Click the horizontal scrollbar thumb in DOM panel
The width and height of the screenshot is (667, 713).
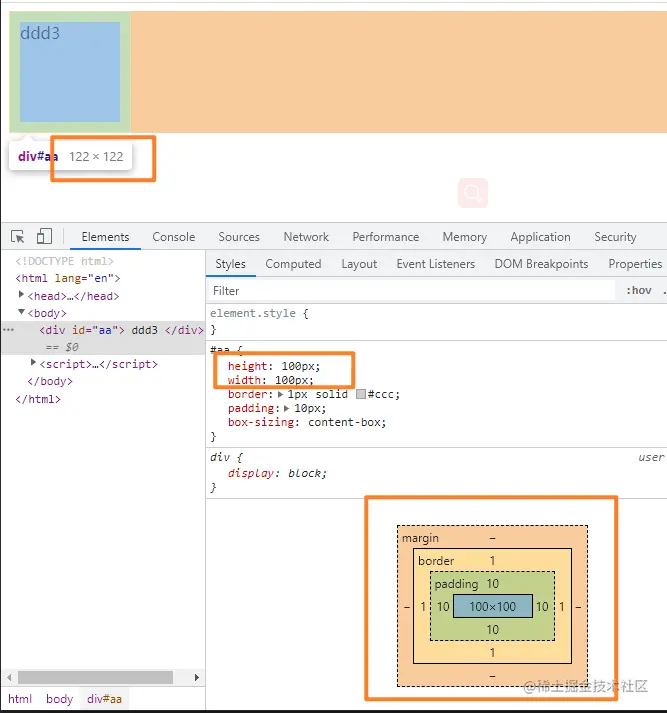pyautogui.click(x=95, y=678)
